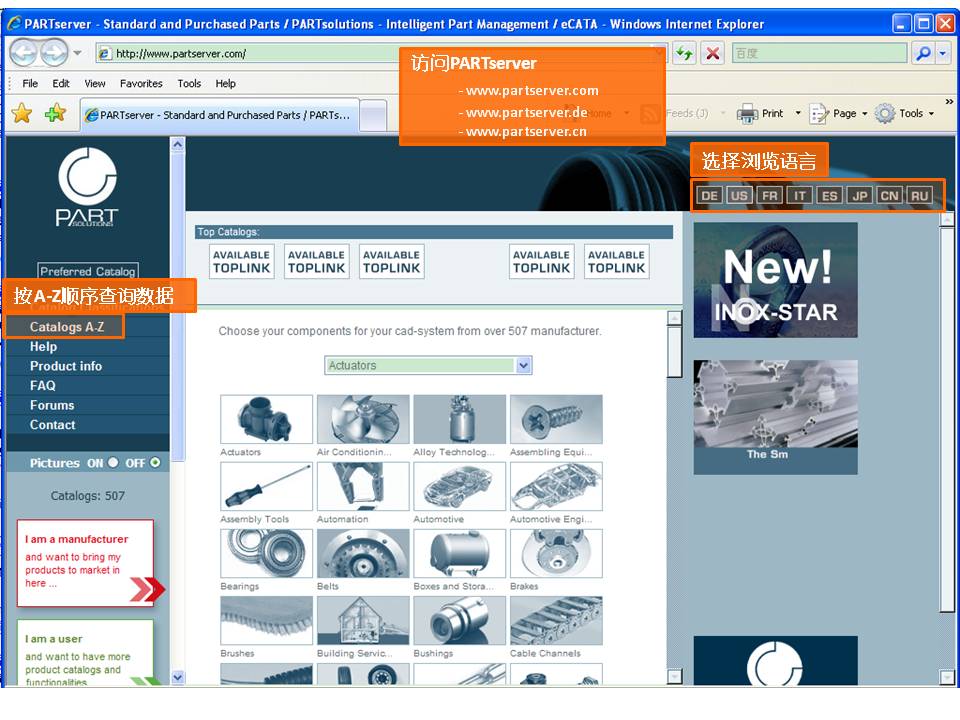Click the browser Forward arrow button
960x720 pixels.
54,53
